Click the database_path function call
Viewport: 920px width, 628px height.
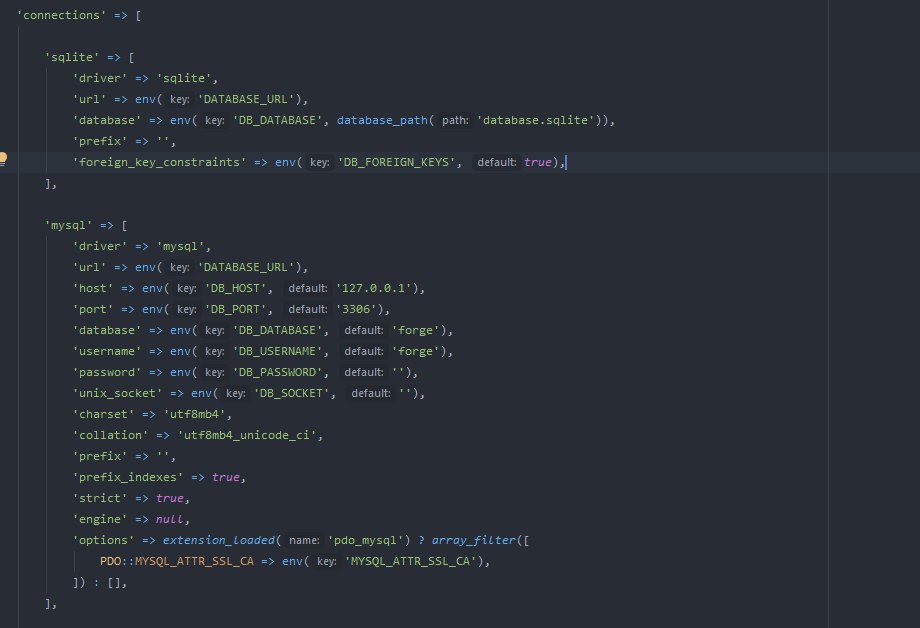point(382,120)
